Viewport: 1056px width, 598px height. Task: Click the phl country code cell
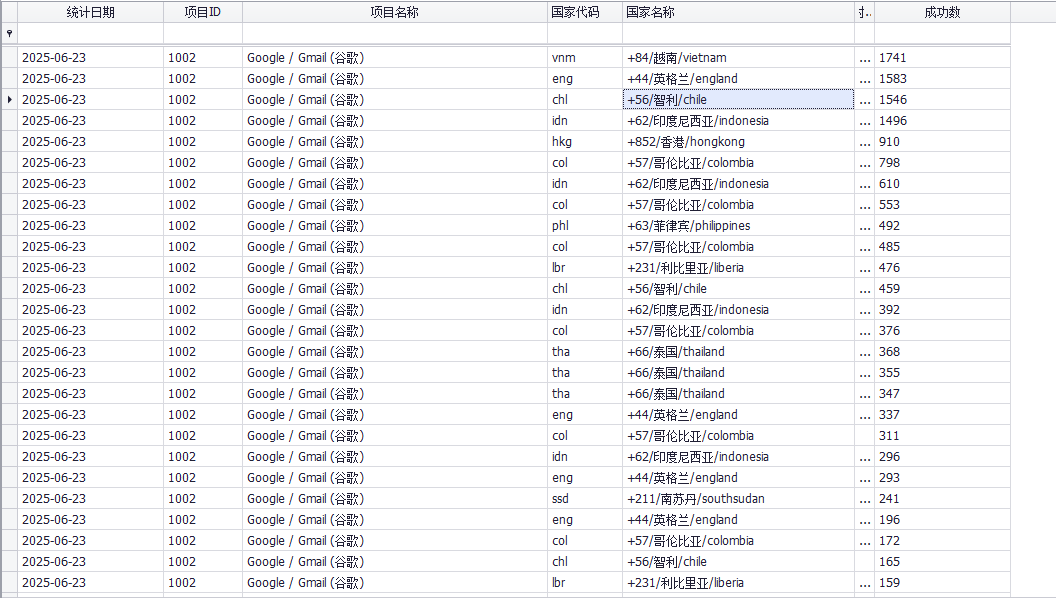pos(585,226)
